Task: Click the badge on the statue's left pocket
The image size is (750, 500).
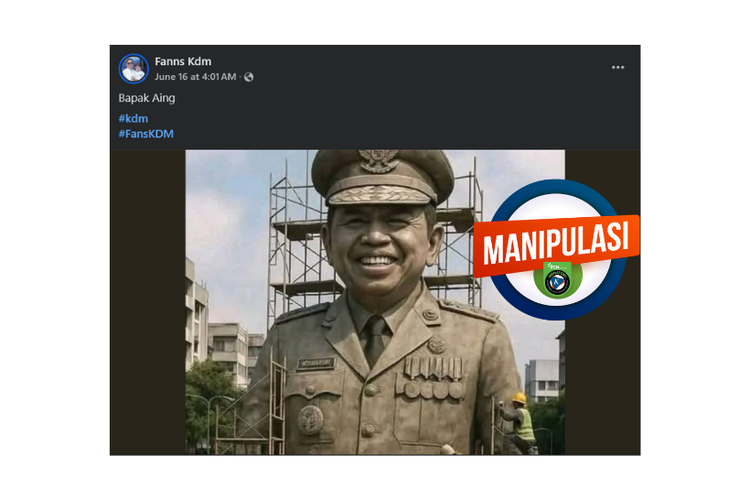Action: click(x=311, y=418)
